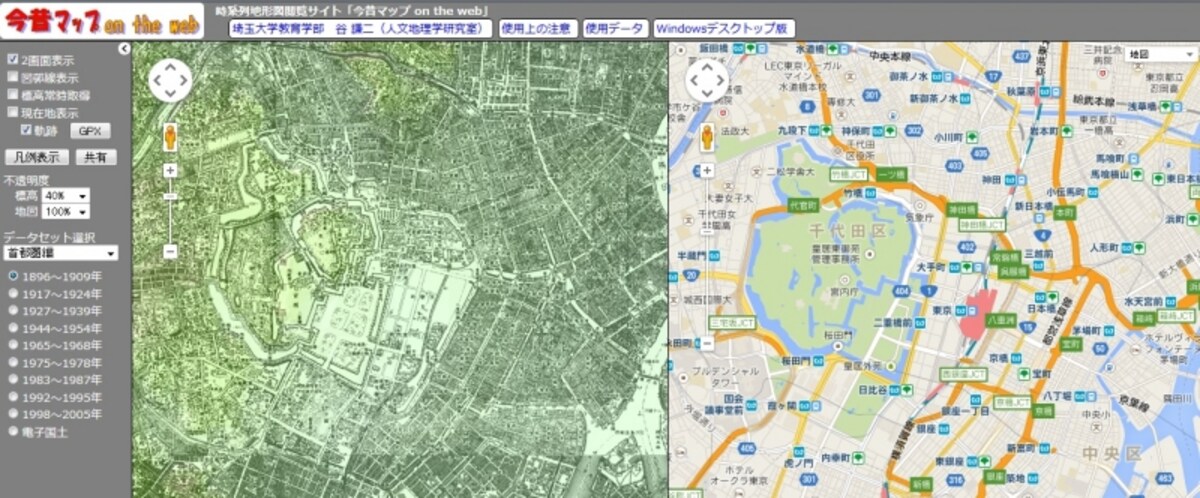Select the 1917~1924年 radio button

[x=13, y=294]
